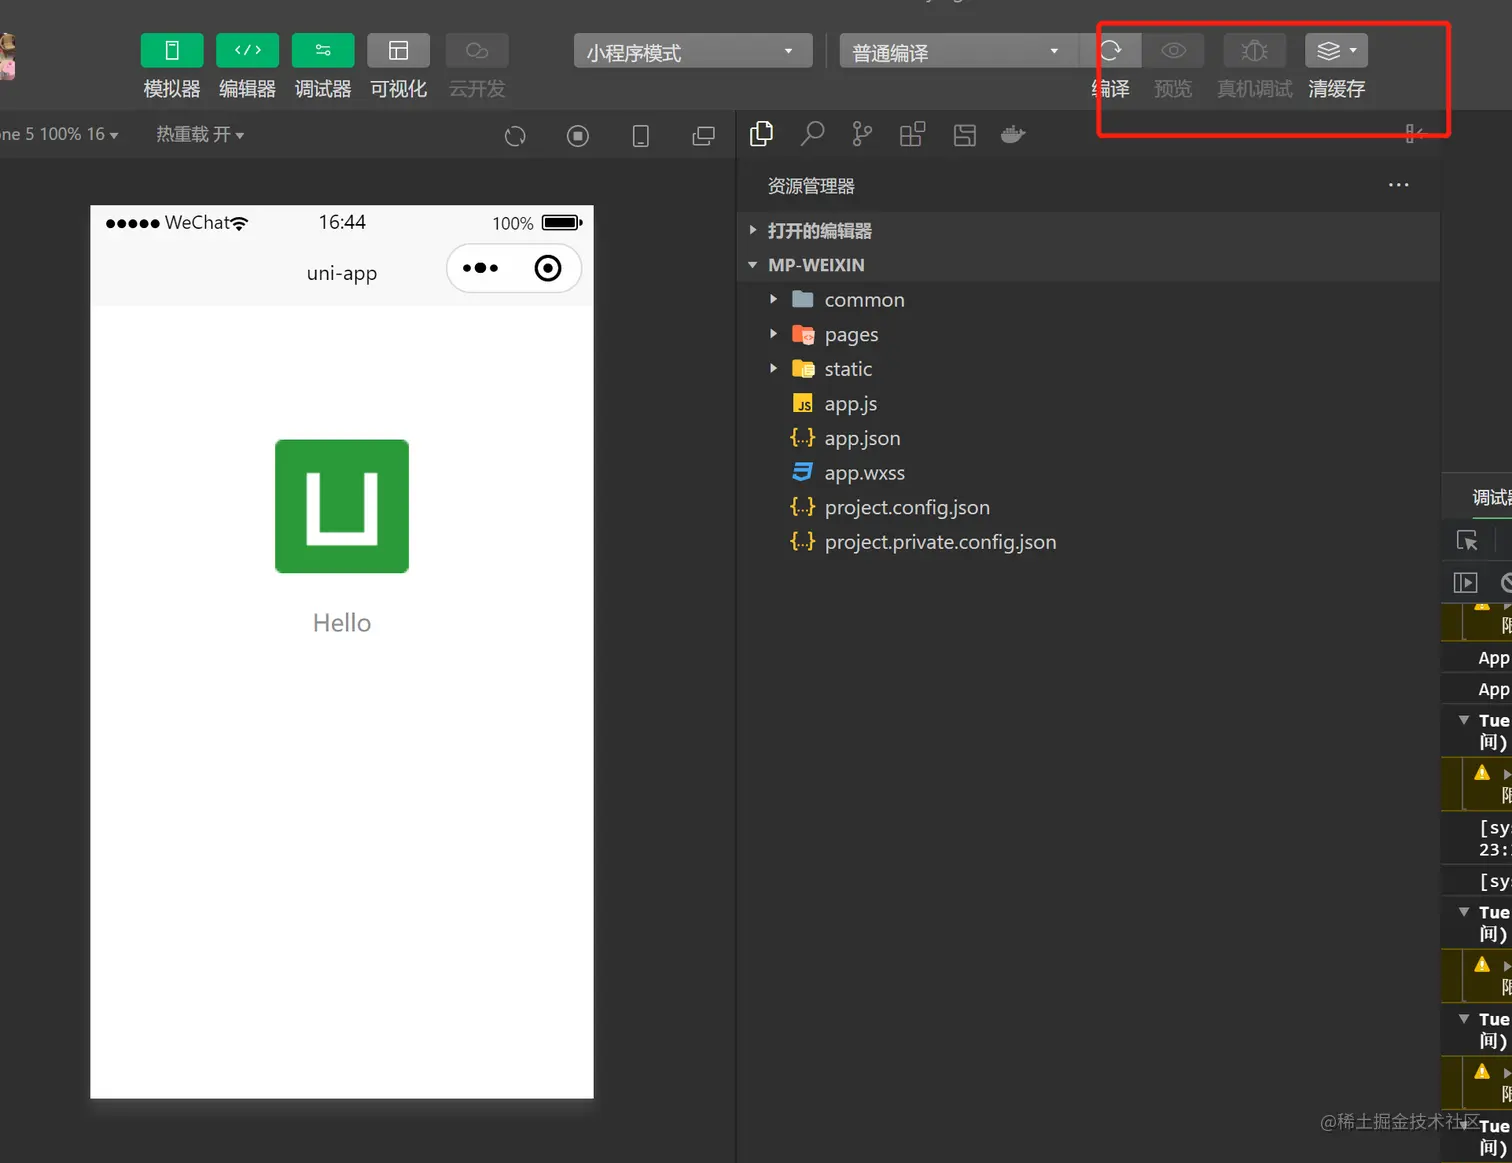Click the Hello text in simulator
The width and height of the screenshot is (1512, 1163).
pos(342,623)
